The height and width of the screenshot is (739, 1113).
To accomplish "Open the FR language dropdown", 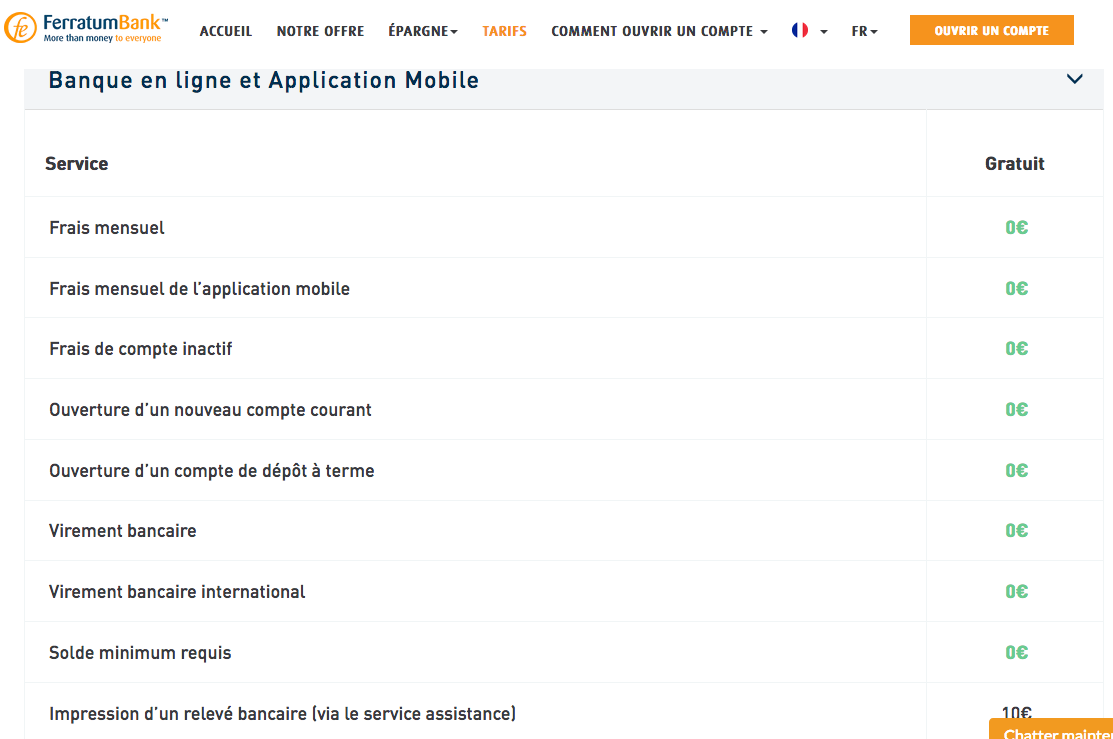I will click(865, 31).
